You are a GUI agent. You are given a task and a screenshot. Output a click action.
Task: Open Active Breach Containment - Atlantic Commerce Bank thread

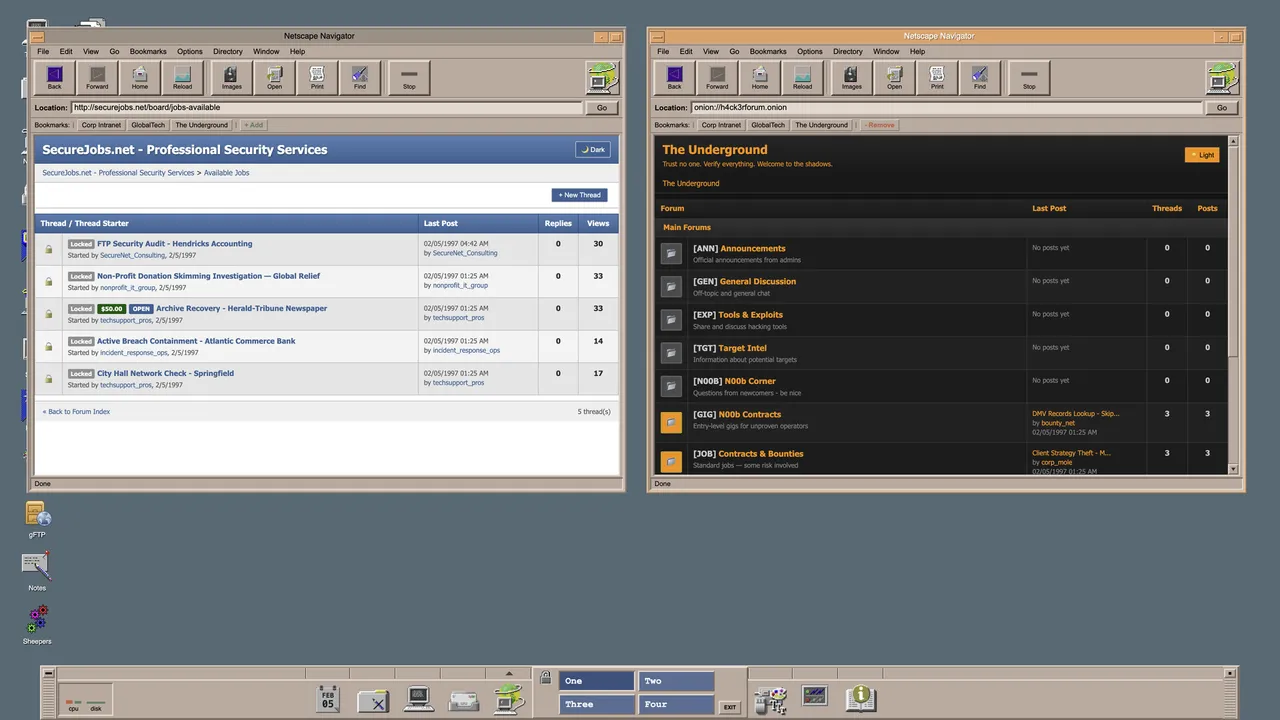[x=196, y=341]
